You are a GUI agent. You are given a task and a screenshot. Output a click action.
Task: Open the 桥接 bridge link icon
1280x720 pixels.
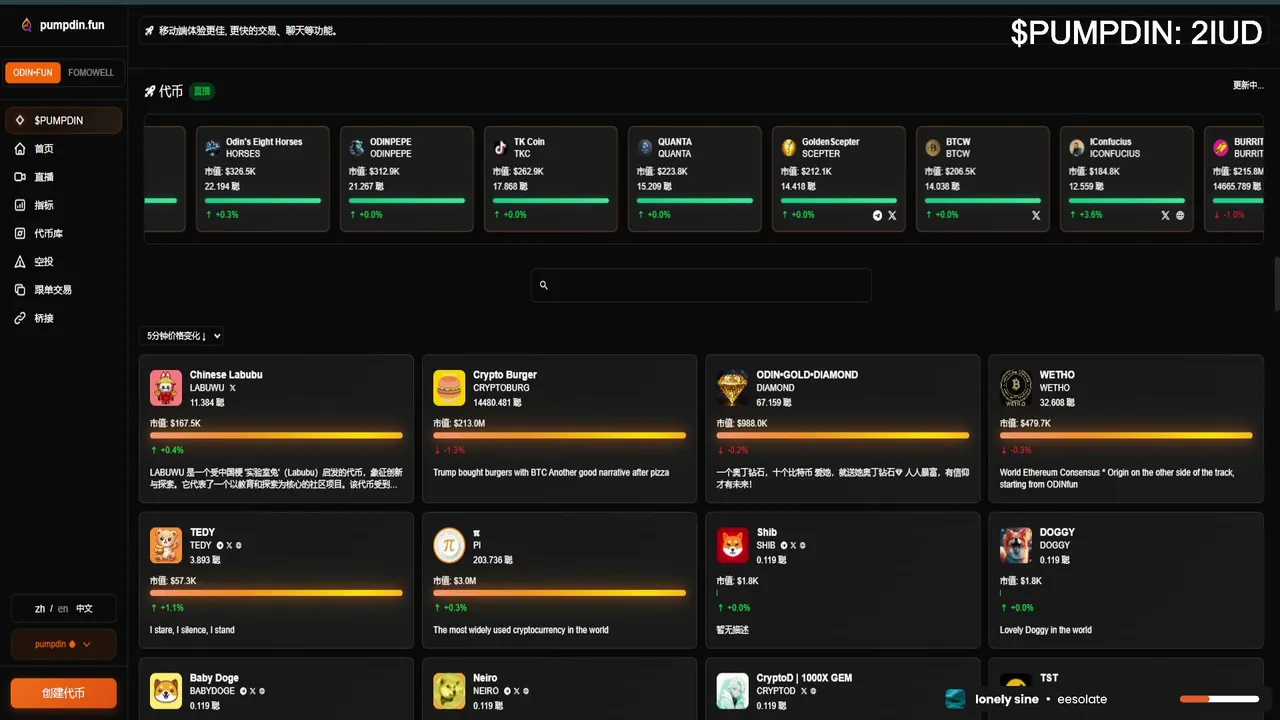point(20,318)
